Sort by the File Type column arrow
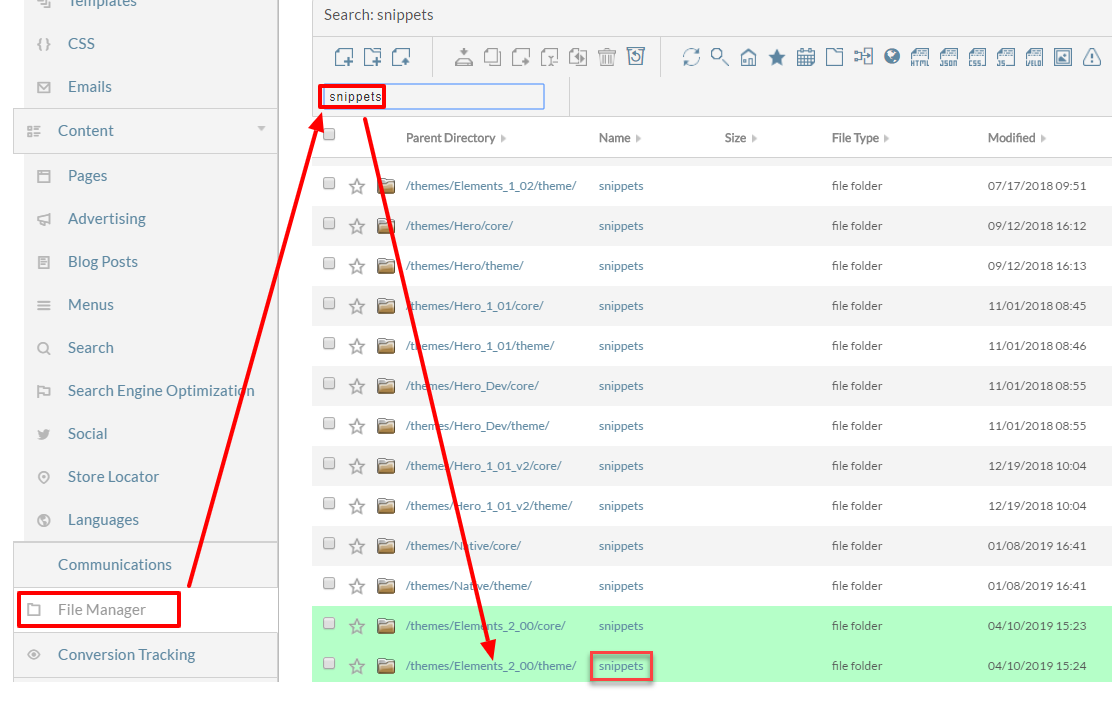1112x707 pixels. click(x=886, y=138)
